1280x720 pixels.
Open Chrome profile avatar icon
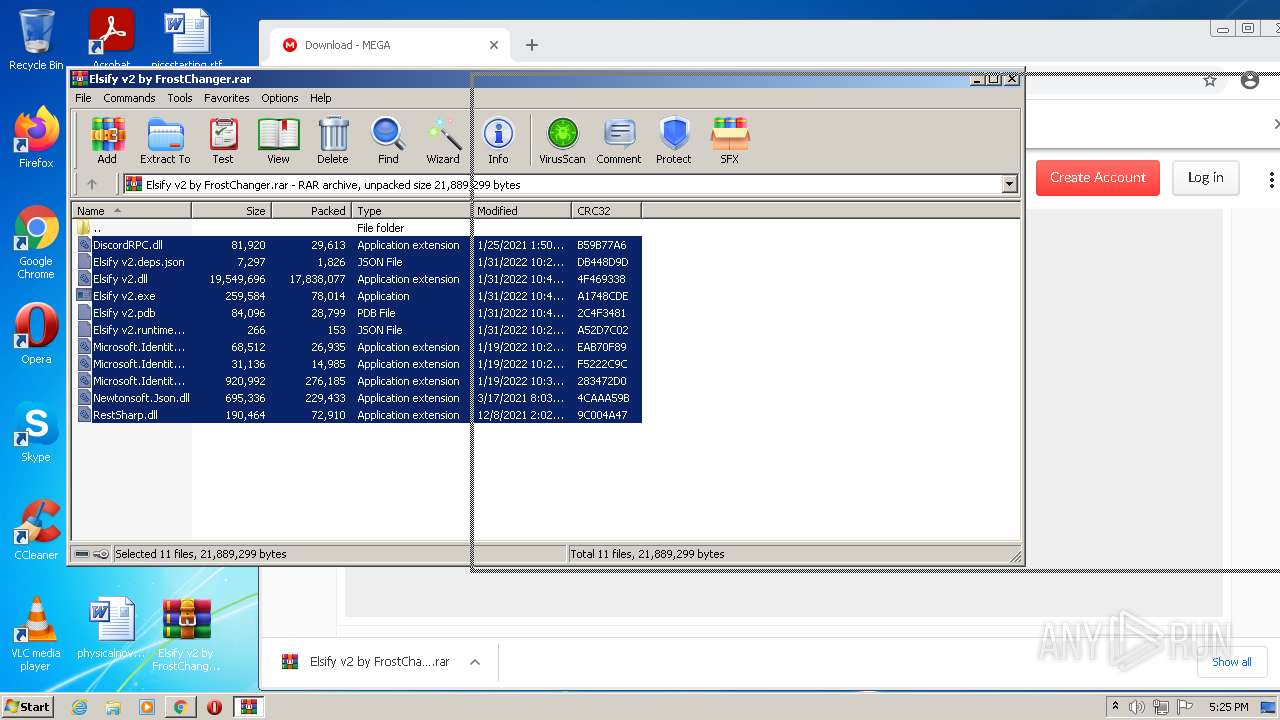pyautogui.click(x=1250, y=80)
